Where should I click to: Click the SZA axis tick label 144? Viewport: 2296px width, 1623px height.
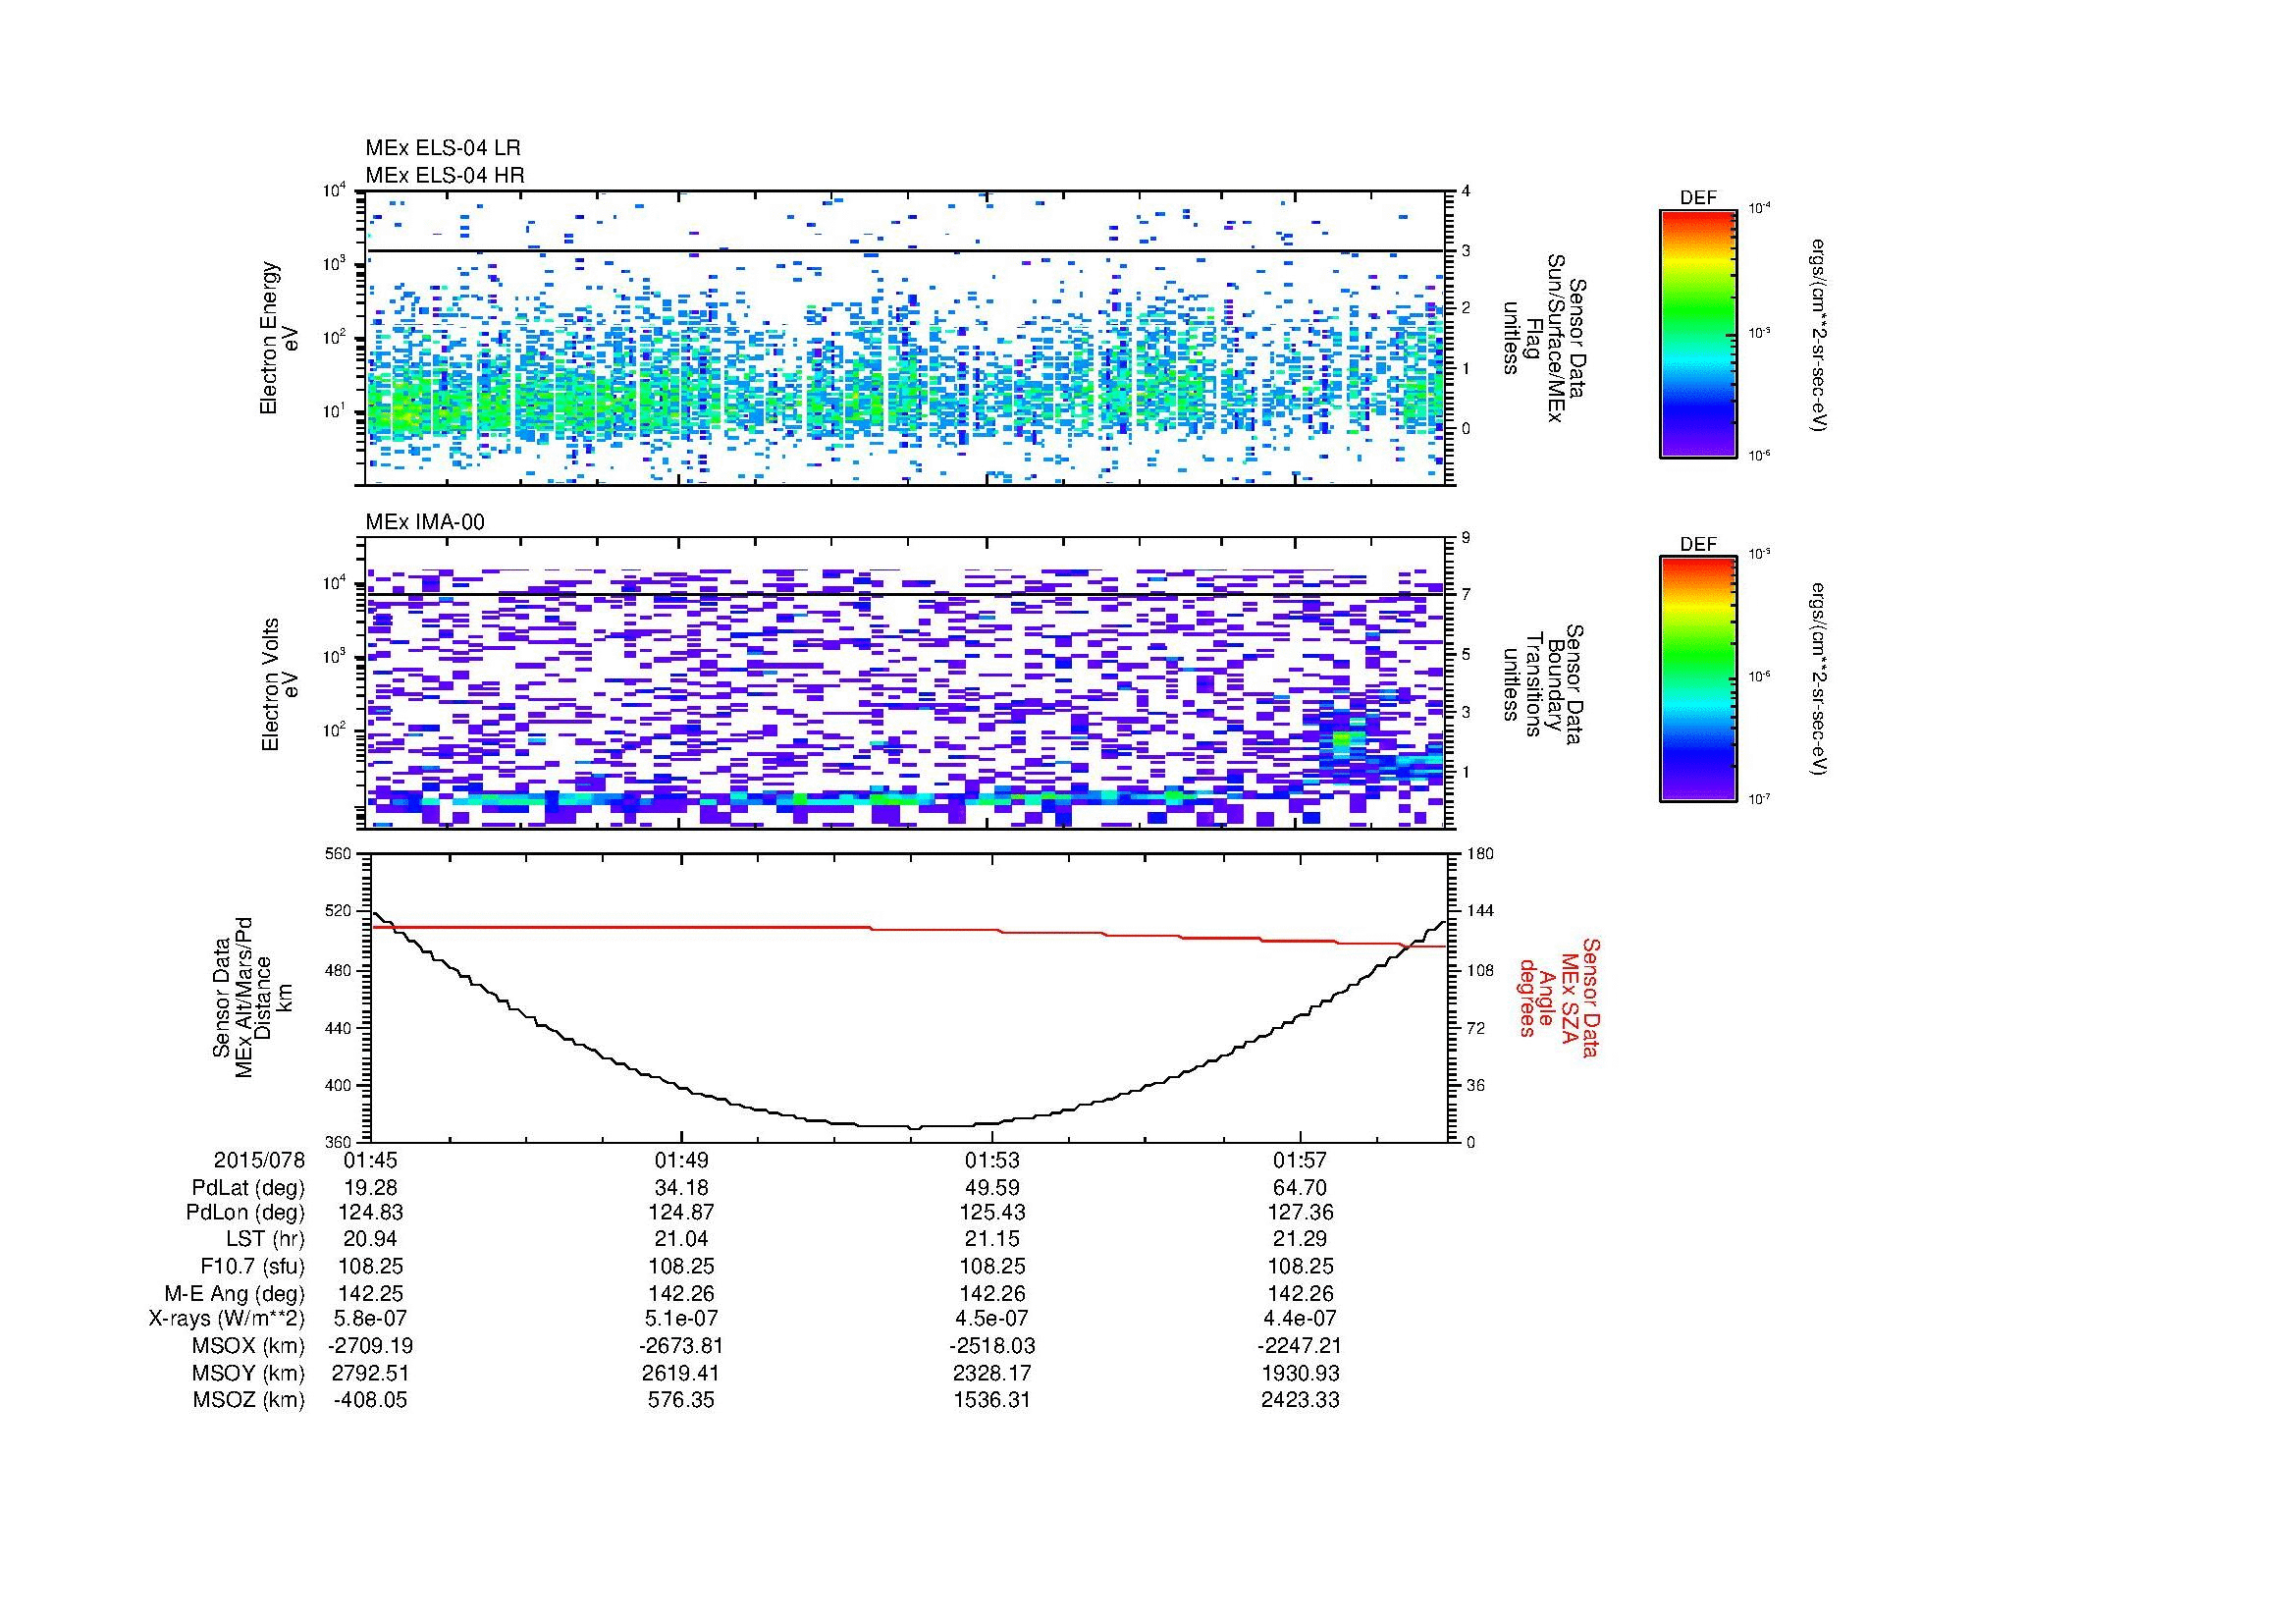pyautogui.click(x=1479, y=911)
